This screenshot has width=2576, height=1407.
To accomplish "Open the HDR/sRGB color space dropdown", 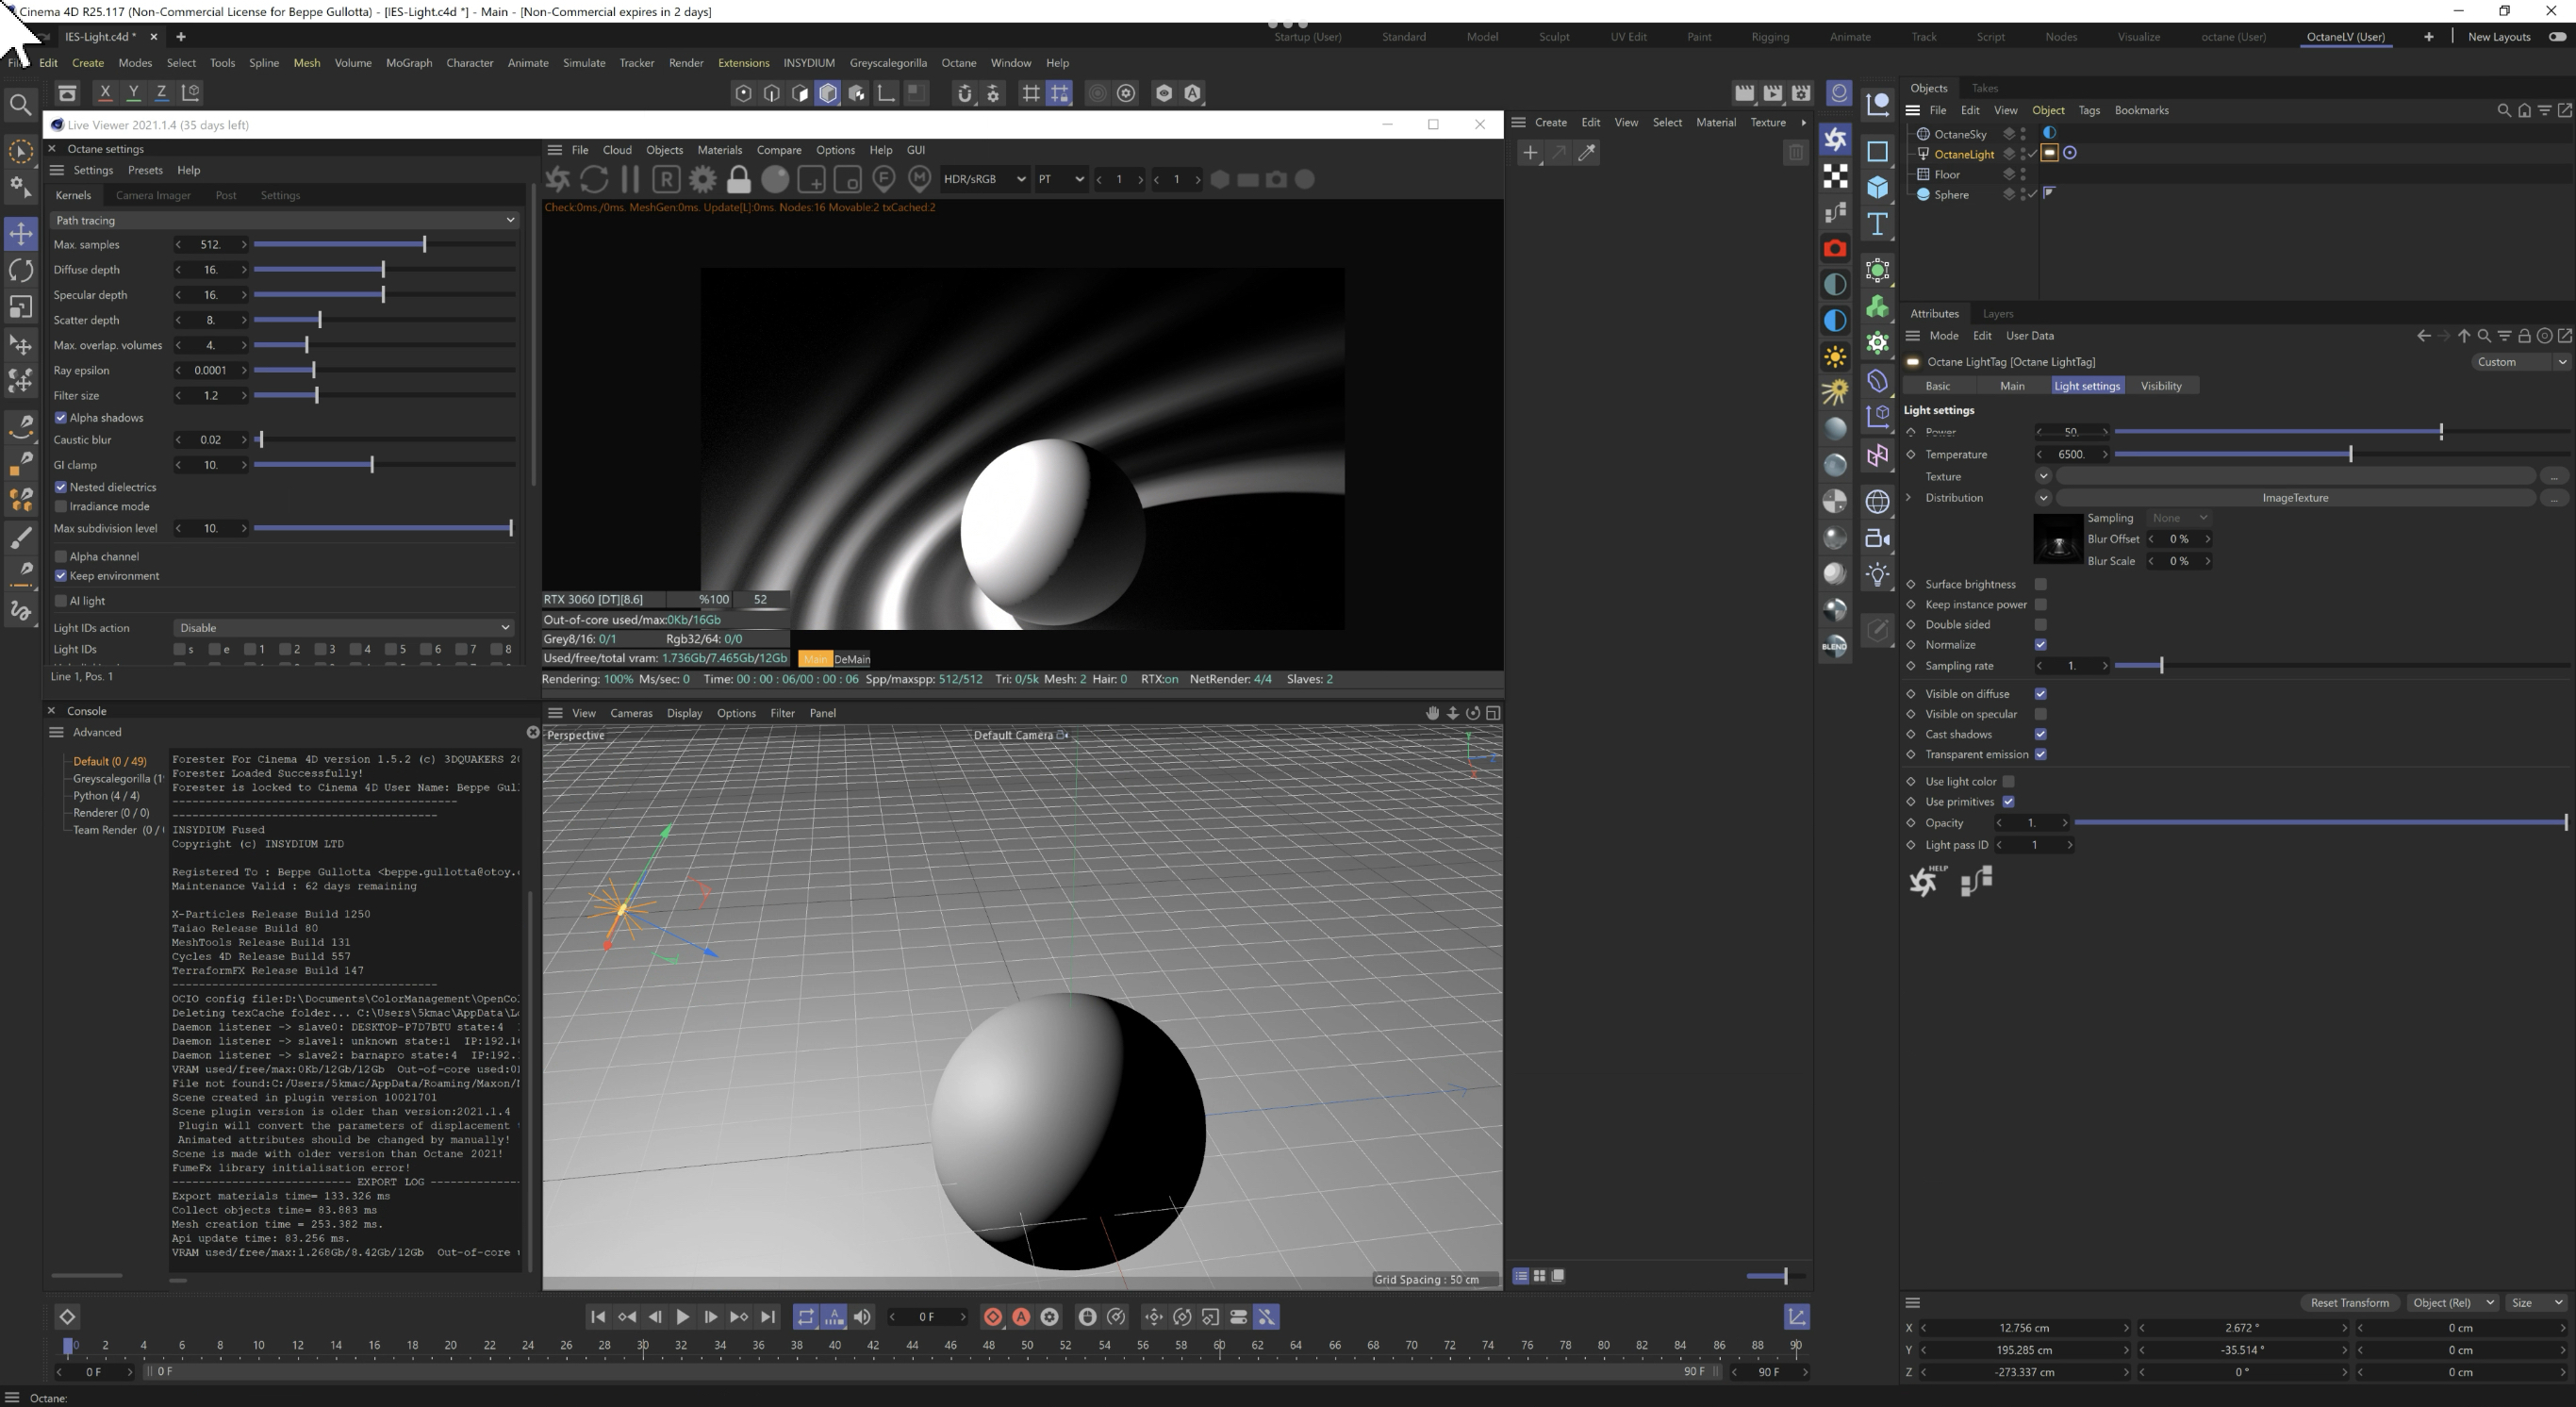I will tap(983, 180).
